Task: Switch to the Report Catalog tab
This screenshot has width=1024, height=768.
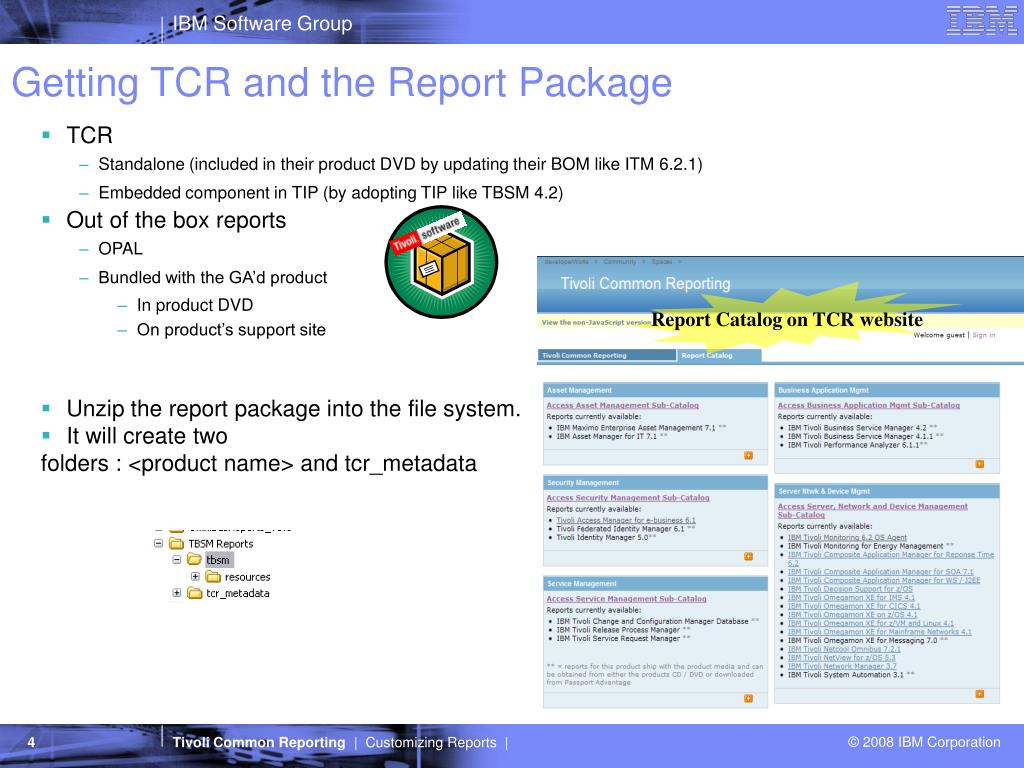Action: click(x=720, y=355)
